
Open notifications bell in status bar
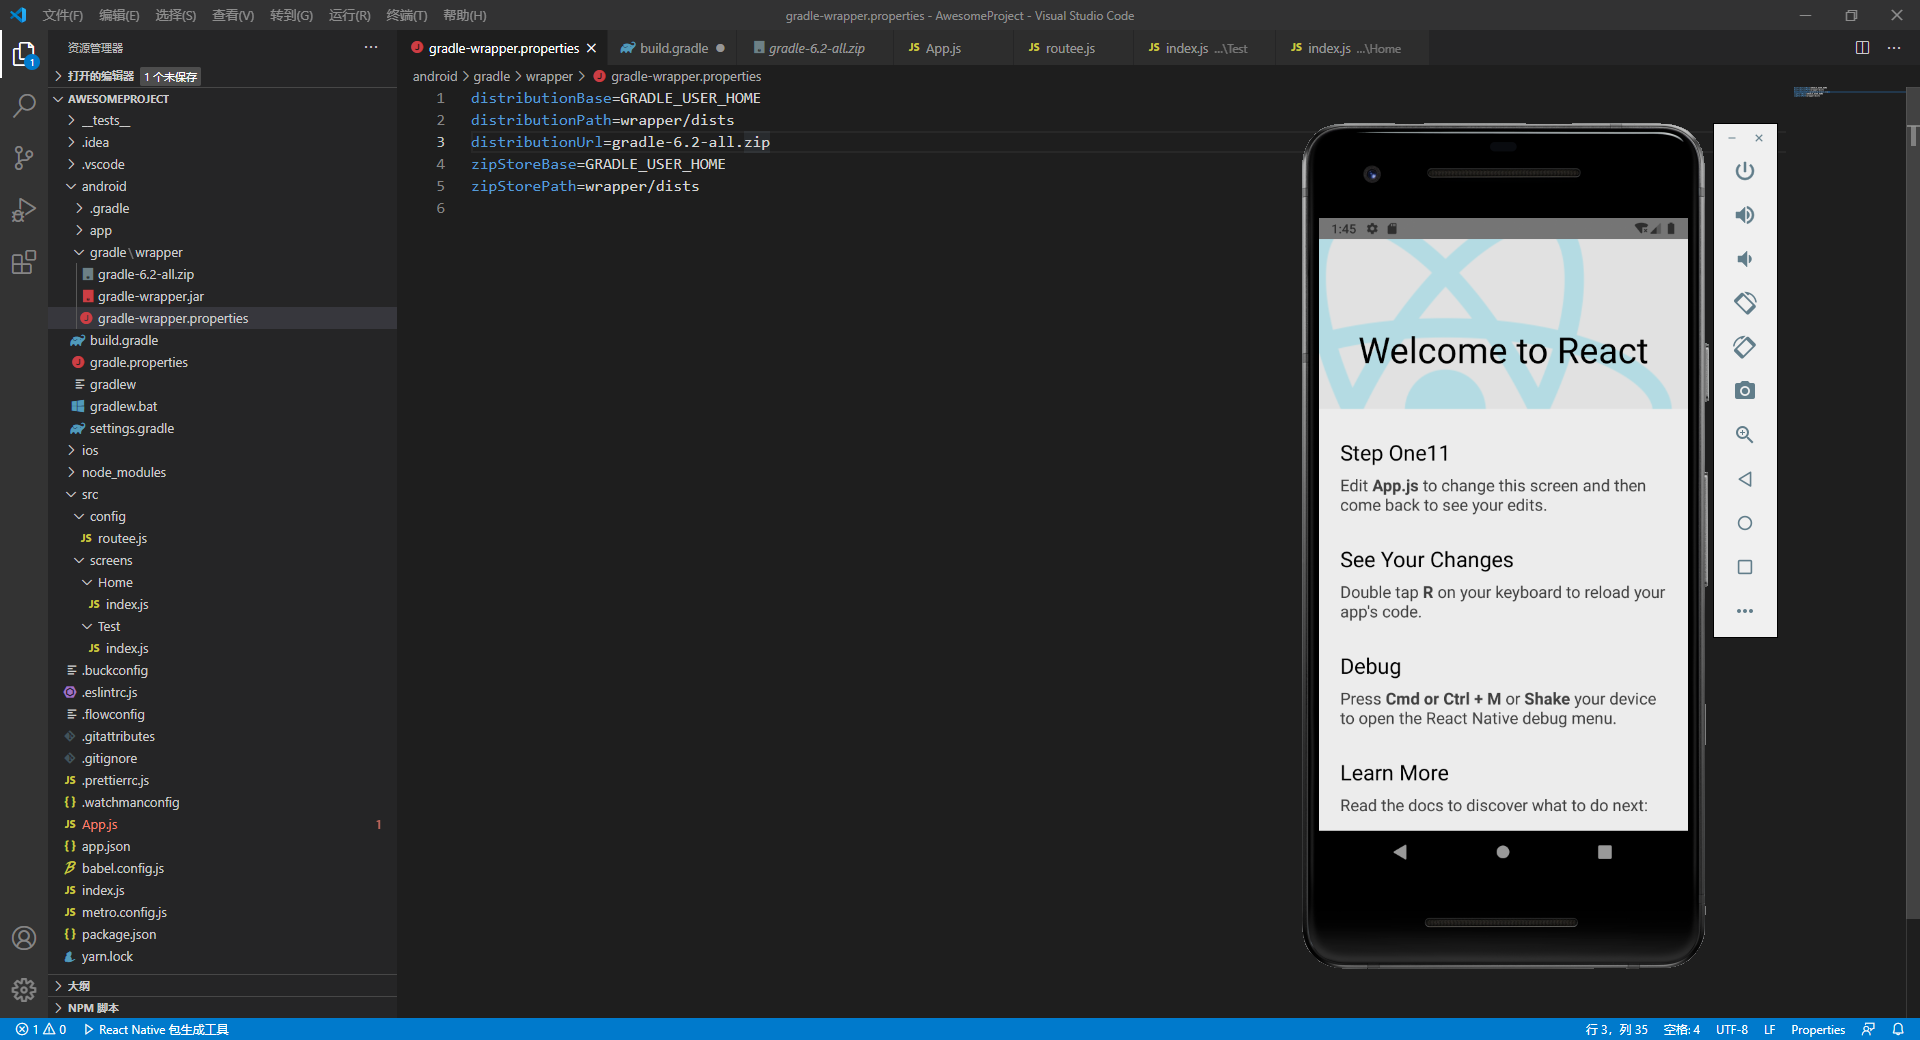click(1898, 1029)
